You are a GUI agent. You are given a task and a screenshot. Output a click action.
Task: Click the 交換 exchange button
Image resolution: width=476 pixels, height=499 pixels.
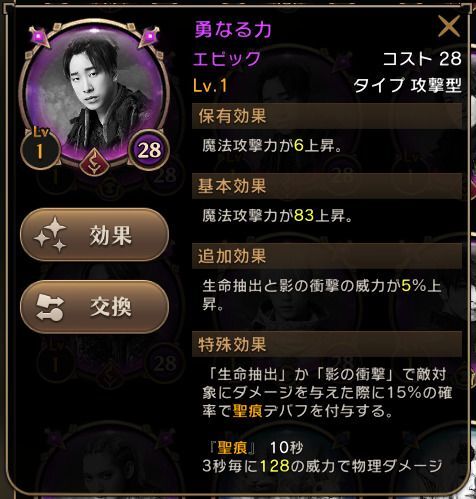pos(95,307)
